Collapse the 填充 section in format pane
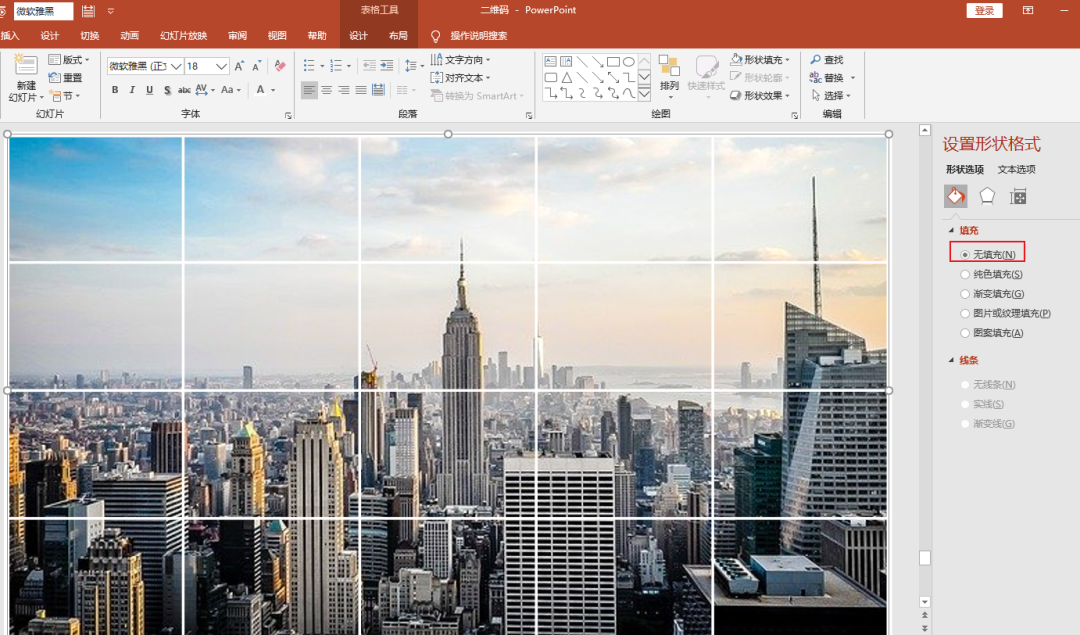The image size is (1080, 635). coord(952,231)
